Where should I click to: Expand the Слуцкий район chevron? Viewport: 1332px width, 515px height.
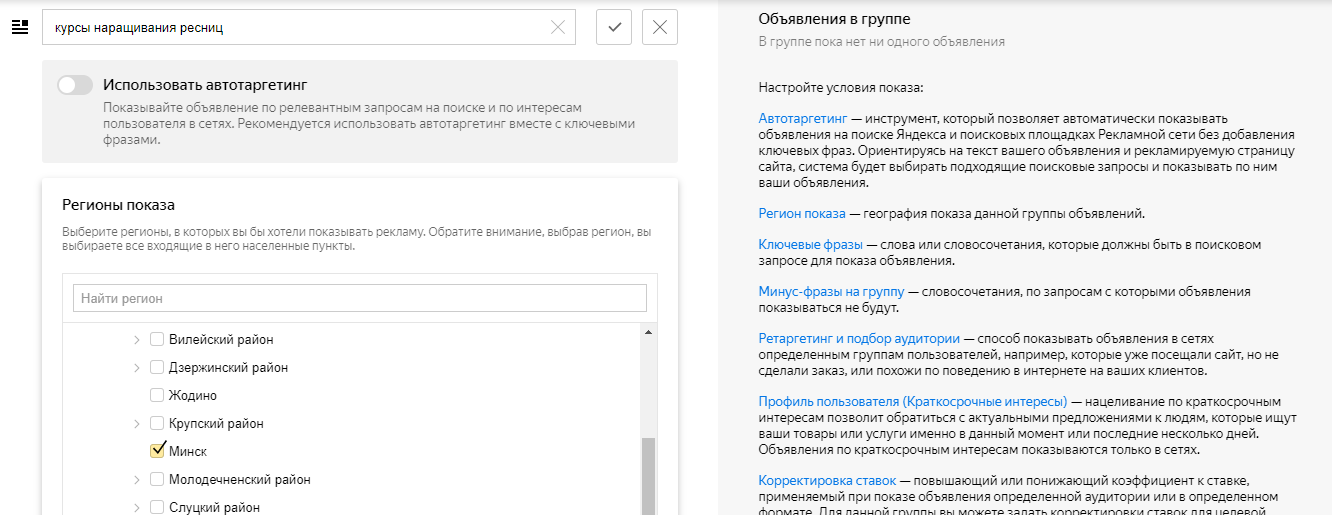(137, 507)
